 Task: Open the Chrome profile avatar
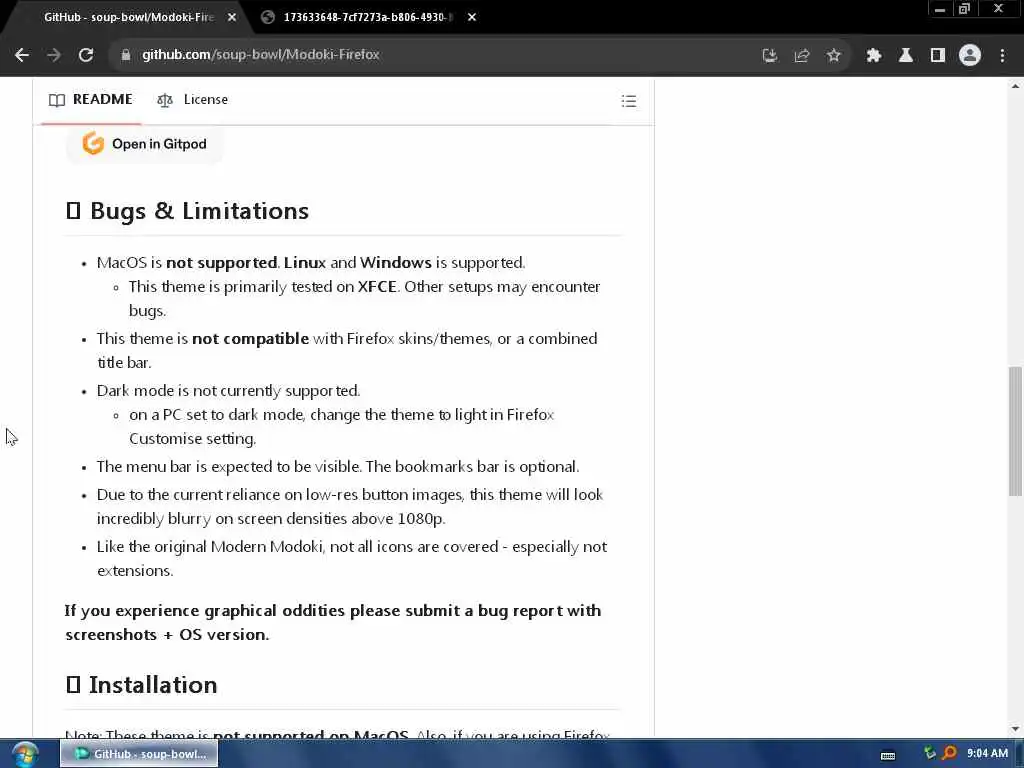970,56
